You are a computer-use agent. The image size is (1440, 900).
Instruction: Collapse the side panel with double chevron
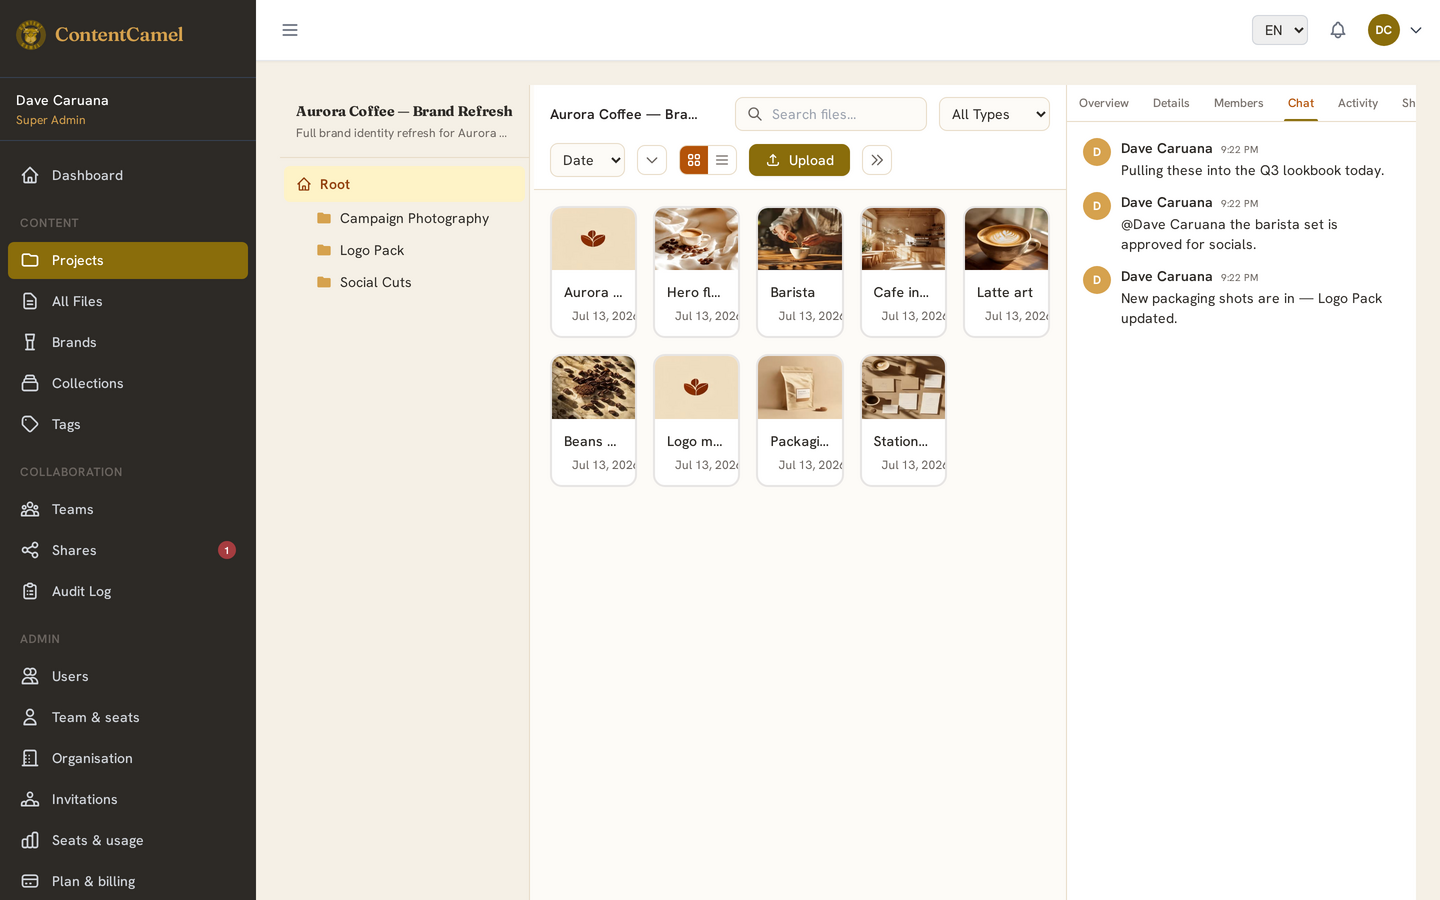pos(877,160)
